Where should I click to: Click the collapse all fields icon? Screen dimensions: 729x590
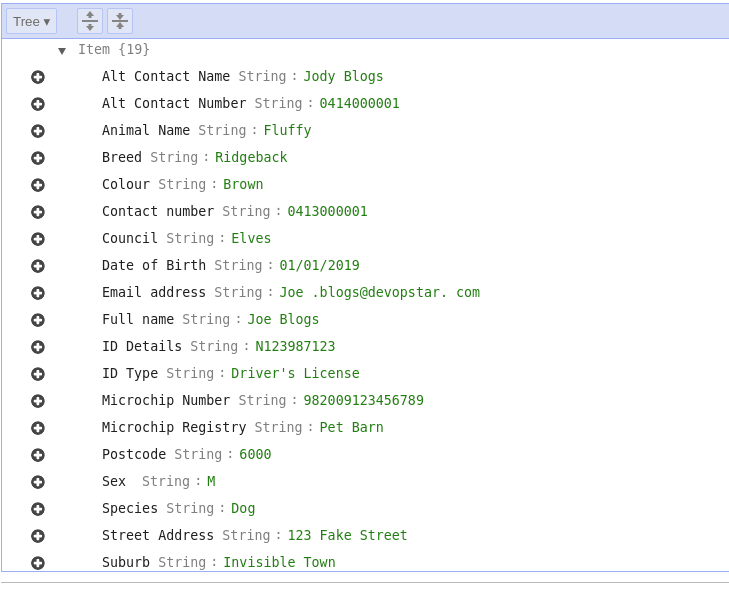[x=120, y=21]
